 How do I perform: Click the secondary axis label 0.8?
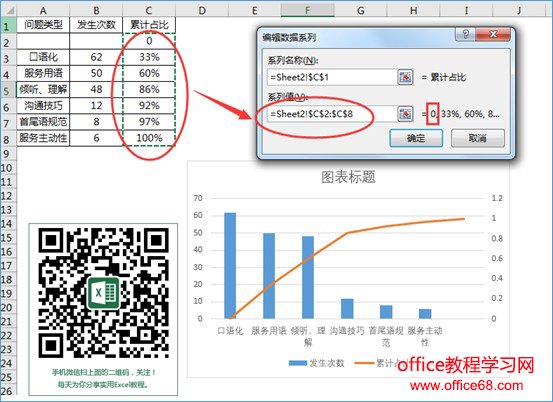497,239
